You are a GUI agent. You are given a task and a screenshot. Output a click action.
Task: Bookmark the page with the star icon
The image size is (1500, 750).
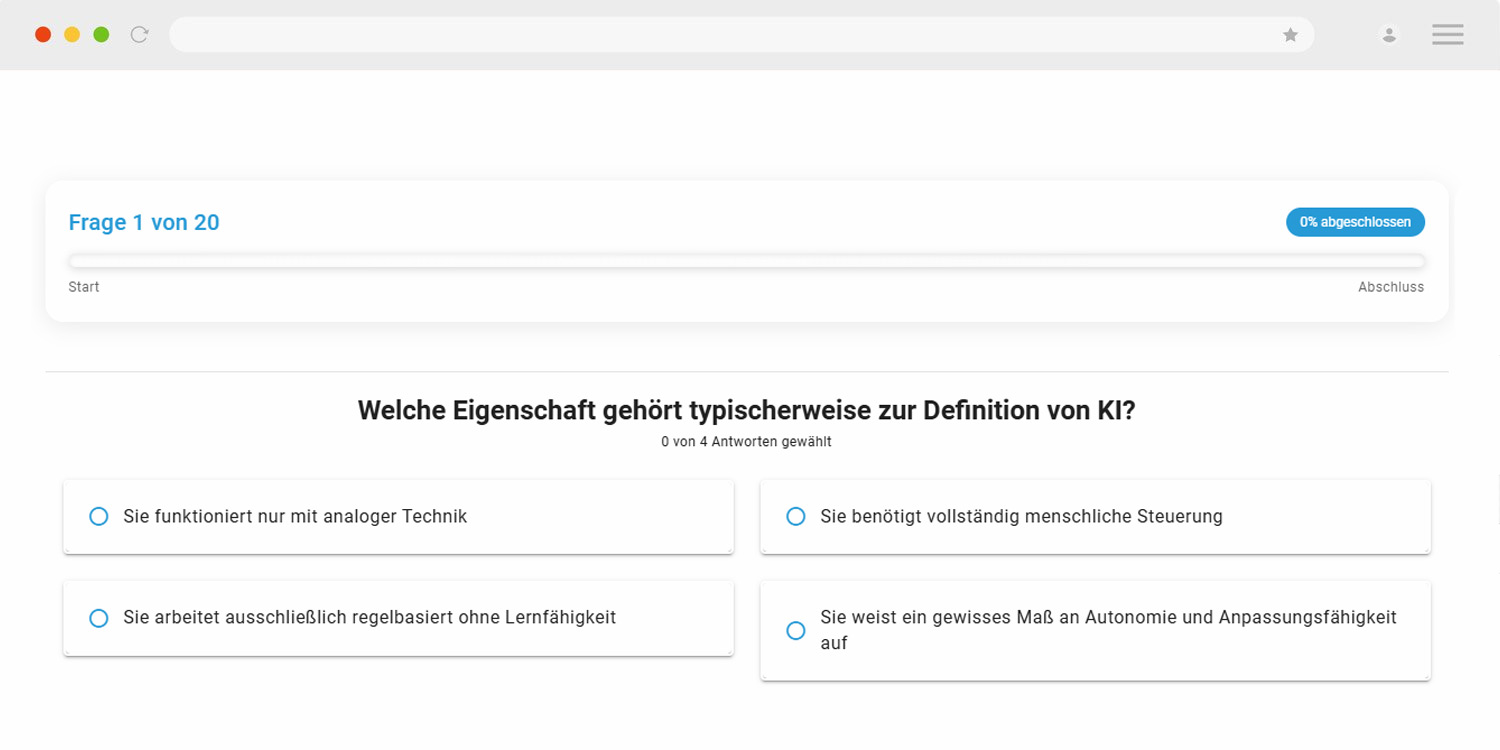click(x=1291, y=35)
